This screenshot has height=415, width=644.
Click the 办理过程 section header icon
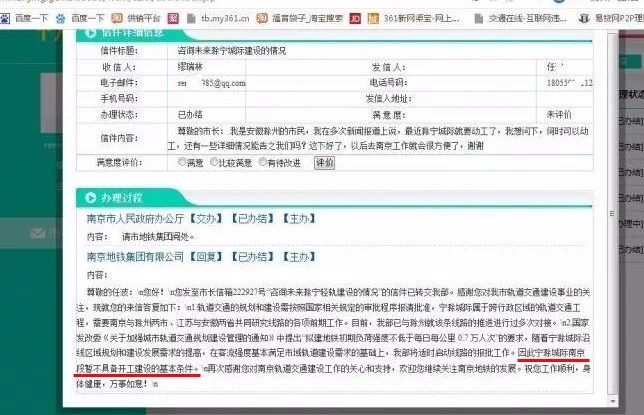[x=90, y=198]
